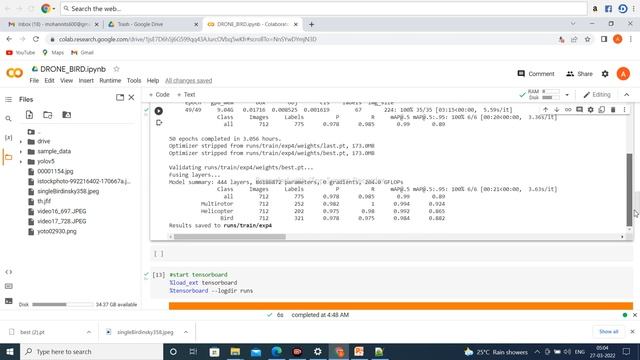Add a comment to the cell
Image resolution: width=640 pixels, height=360 pixels.
579,109
